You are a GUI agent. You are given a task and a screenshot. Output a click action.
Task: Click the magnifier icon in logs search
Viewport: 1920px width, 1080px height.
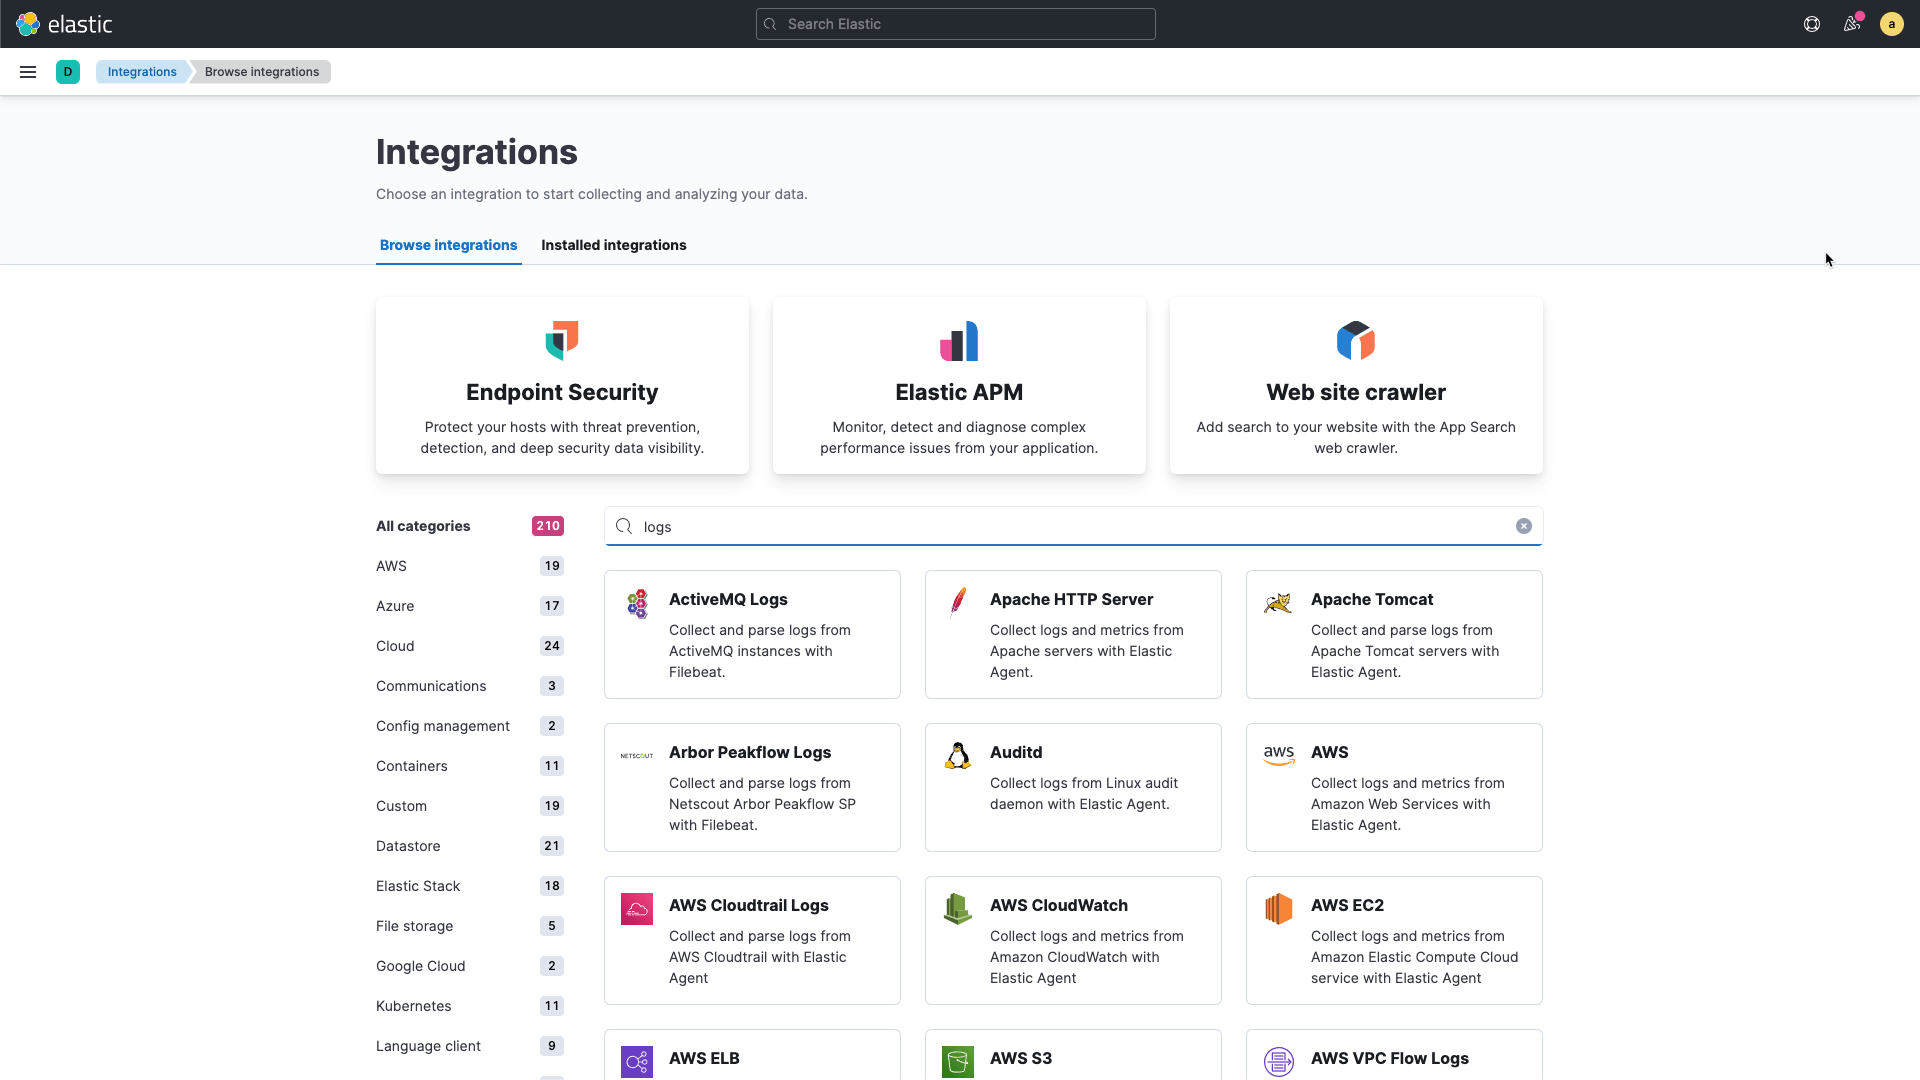(624, 526)
